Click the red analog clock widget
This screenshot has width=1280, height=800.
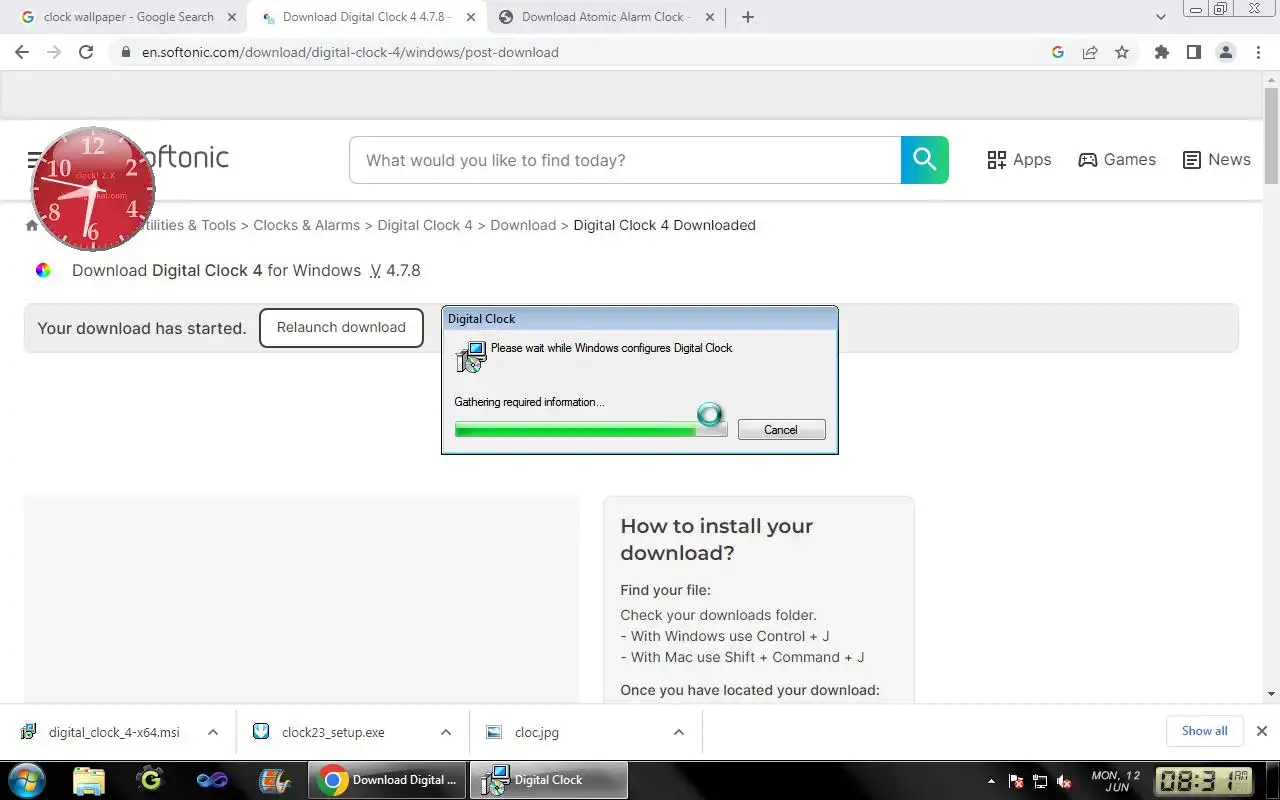93,189
